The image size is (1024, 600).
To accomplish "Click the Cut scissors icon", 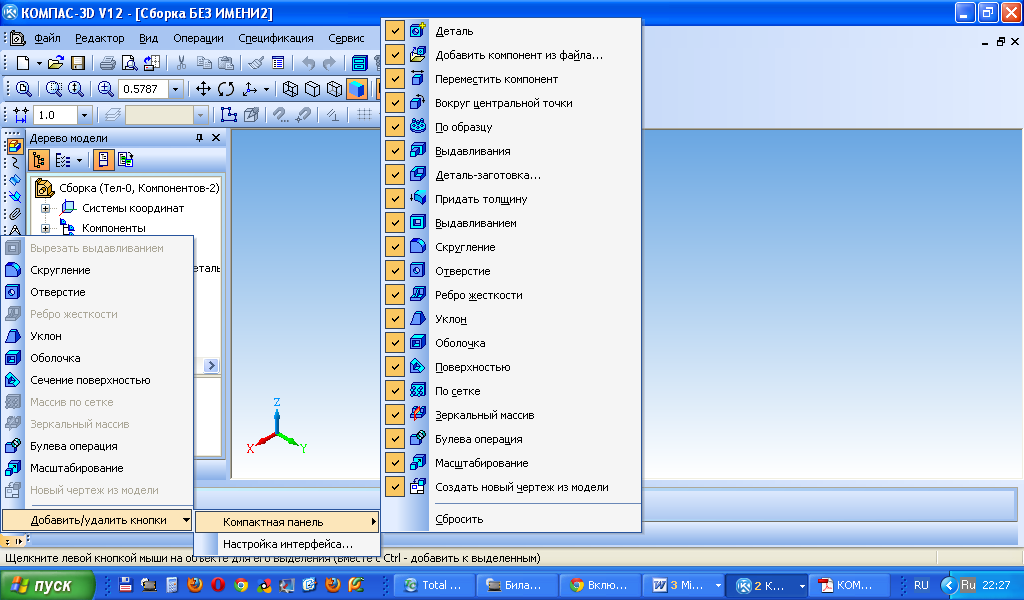I will click(x=182, y=63).
